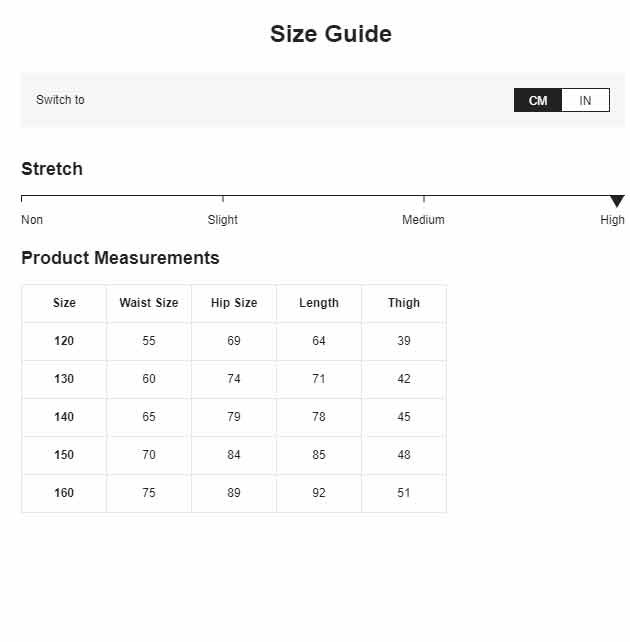Select size 140 row label
Viewport: 630px width, 642px height.
pyautogui.click(x=64, y=417)
